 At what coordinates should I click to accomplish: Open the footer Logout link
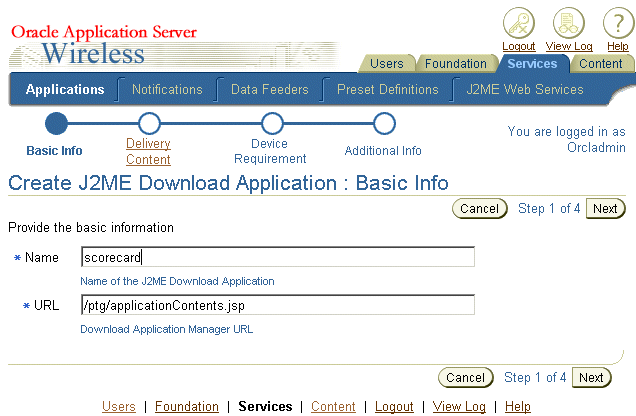pyautogui.click(x=394, y=406)
